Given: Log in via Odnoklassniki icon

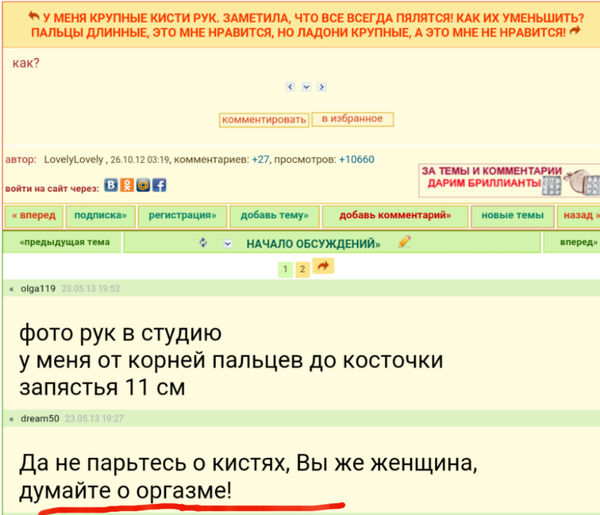Looking at the screenshot, I should click(x=128, y=185).
